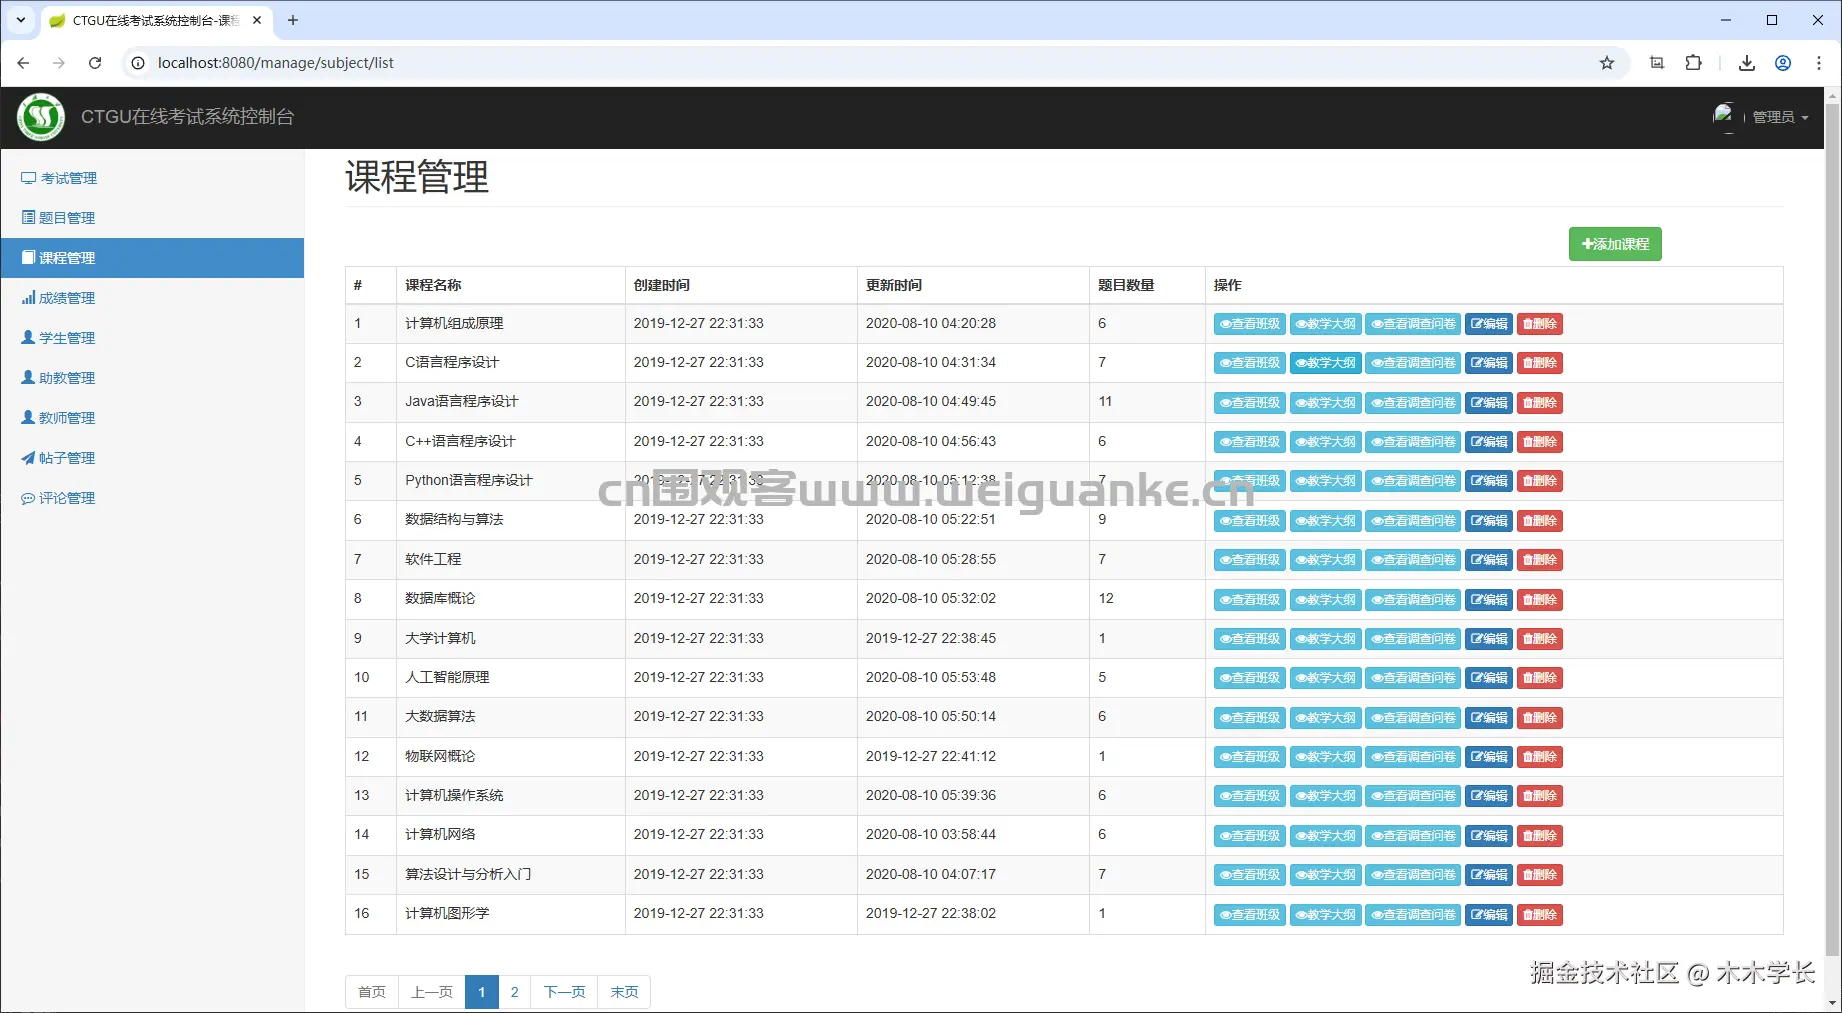Open the browser Extensions puzzle icon
This screenshot has width=1842, height=1013.
(1693, 63)
